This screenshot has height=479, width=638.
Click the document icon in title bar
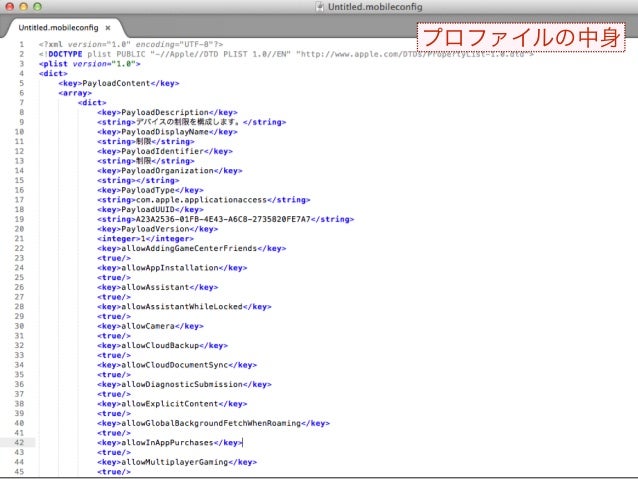(x=320, y=7)
